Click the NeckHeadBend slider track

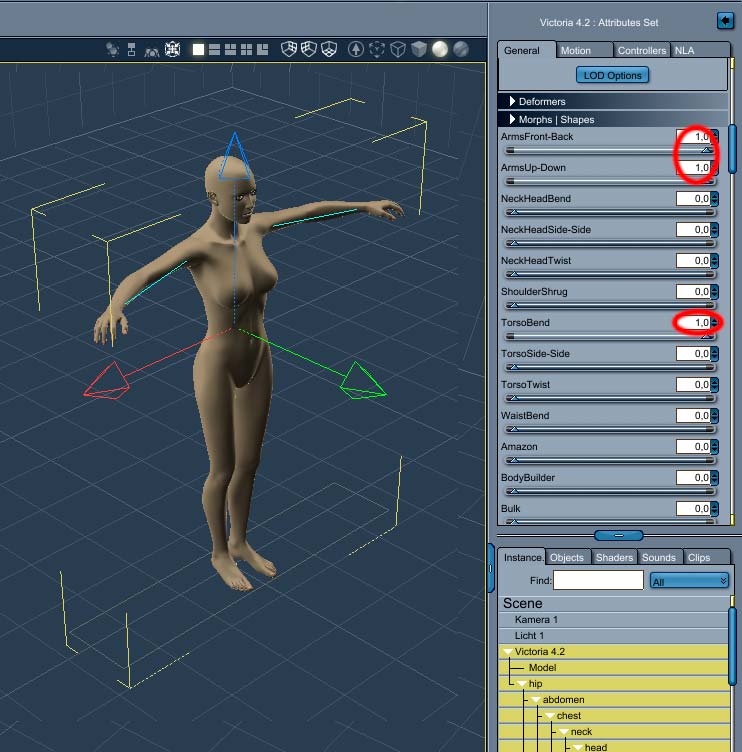pyautogui.click(x=611, y=212)
